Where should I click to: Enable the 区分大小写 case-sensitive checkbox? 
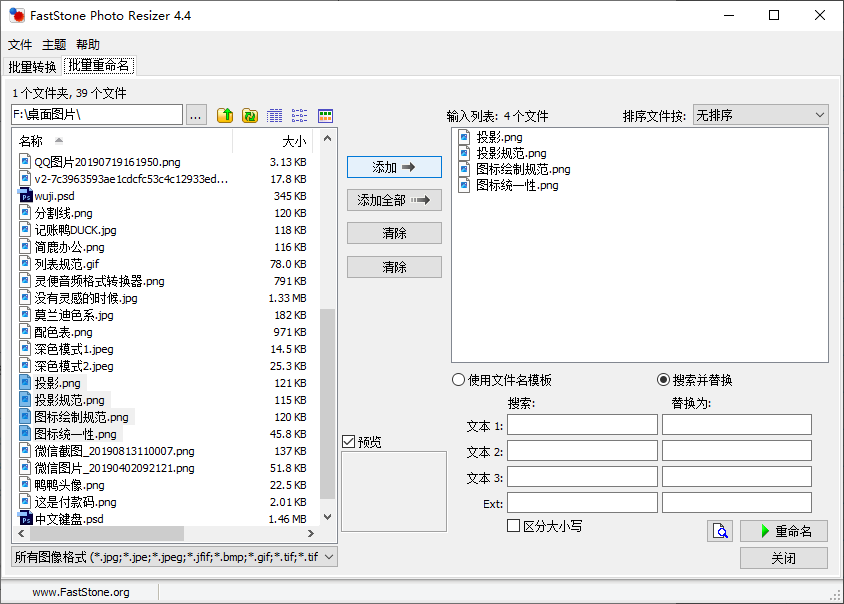point(514,526)
